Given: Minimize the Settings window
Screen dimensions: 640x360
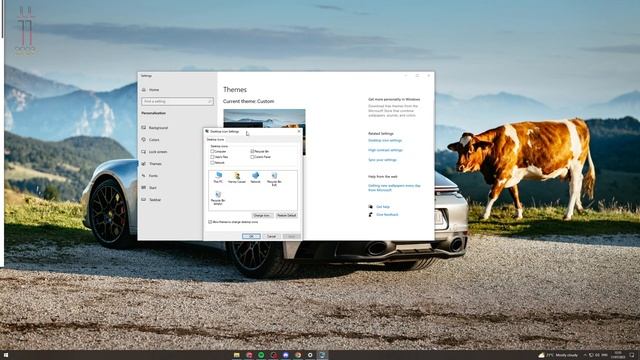Looking at the screenshot, I should click(406, 76).
